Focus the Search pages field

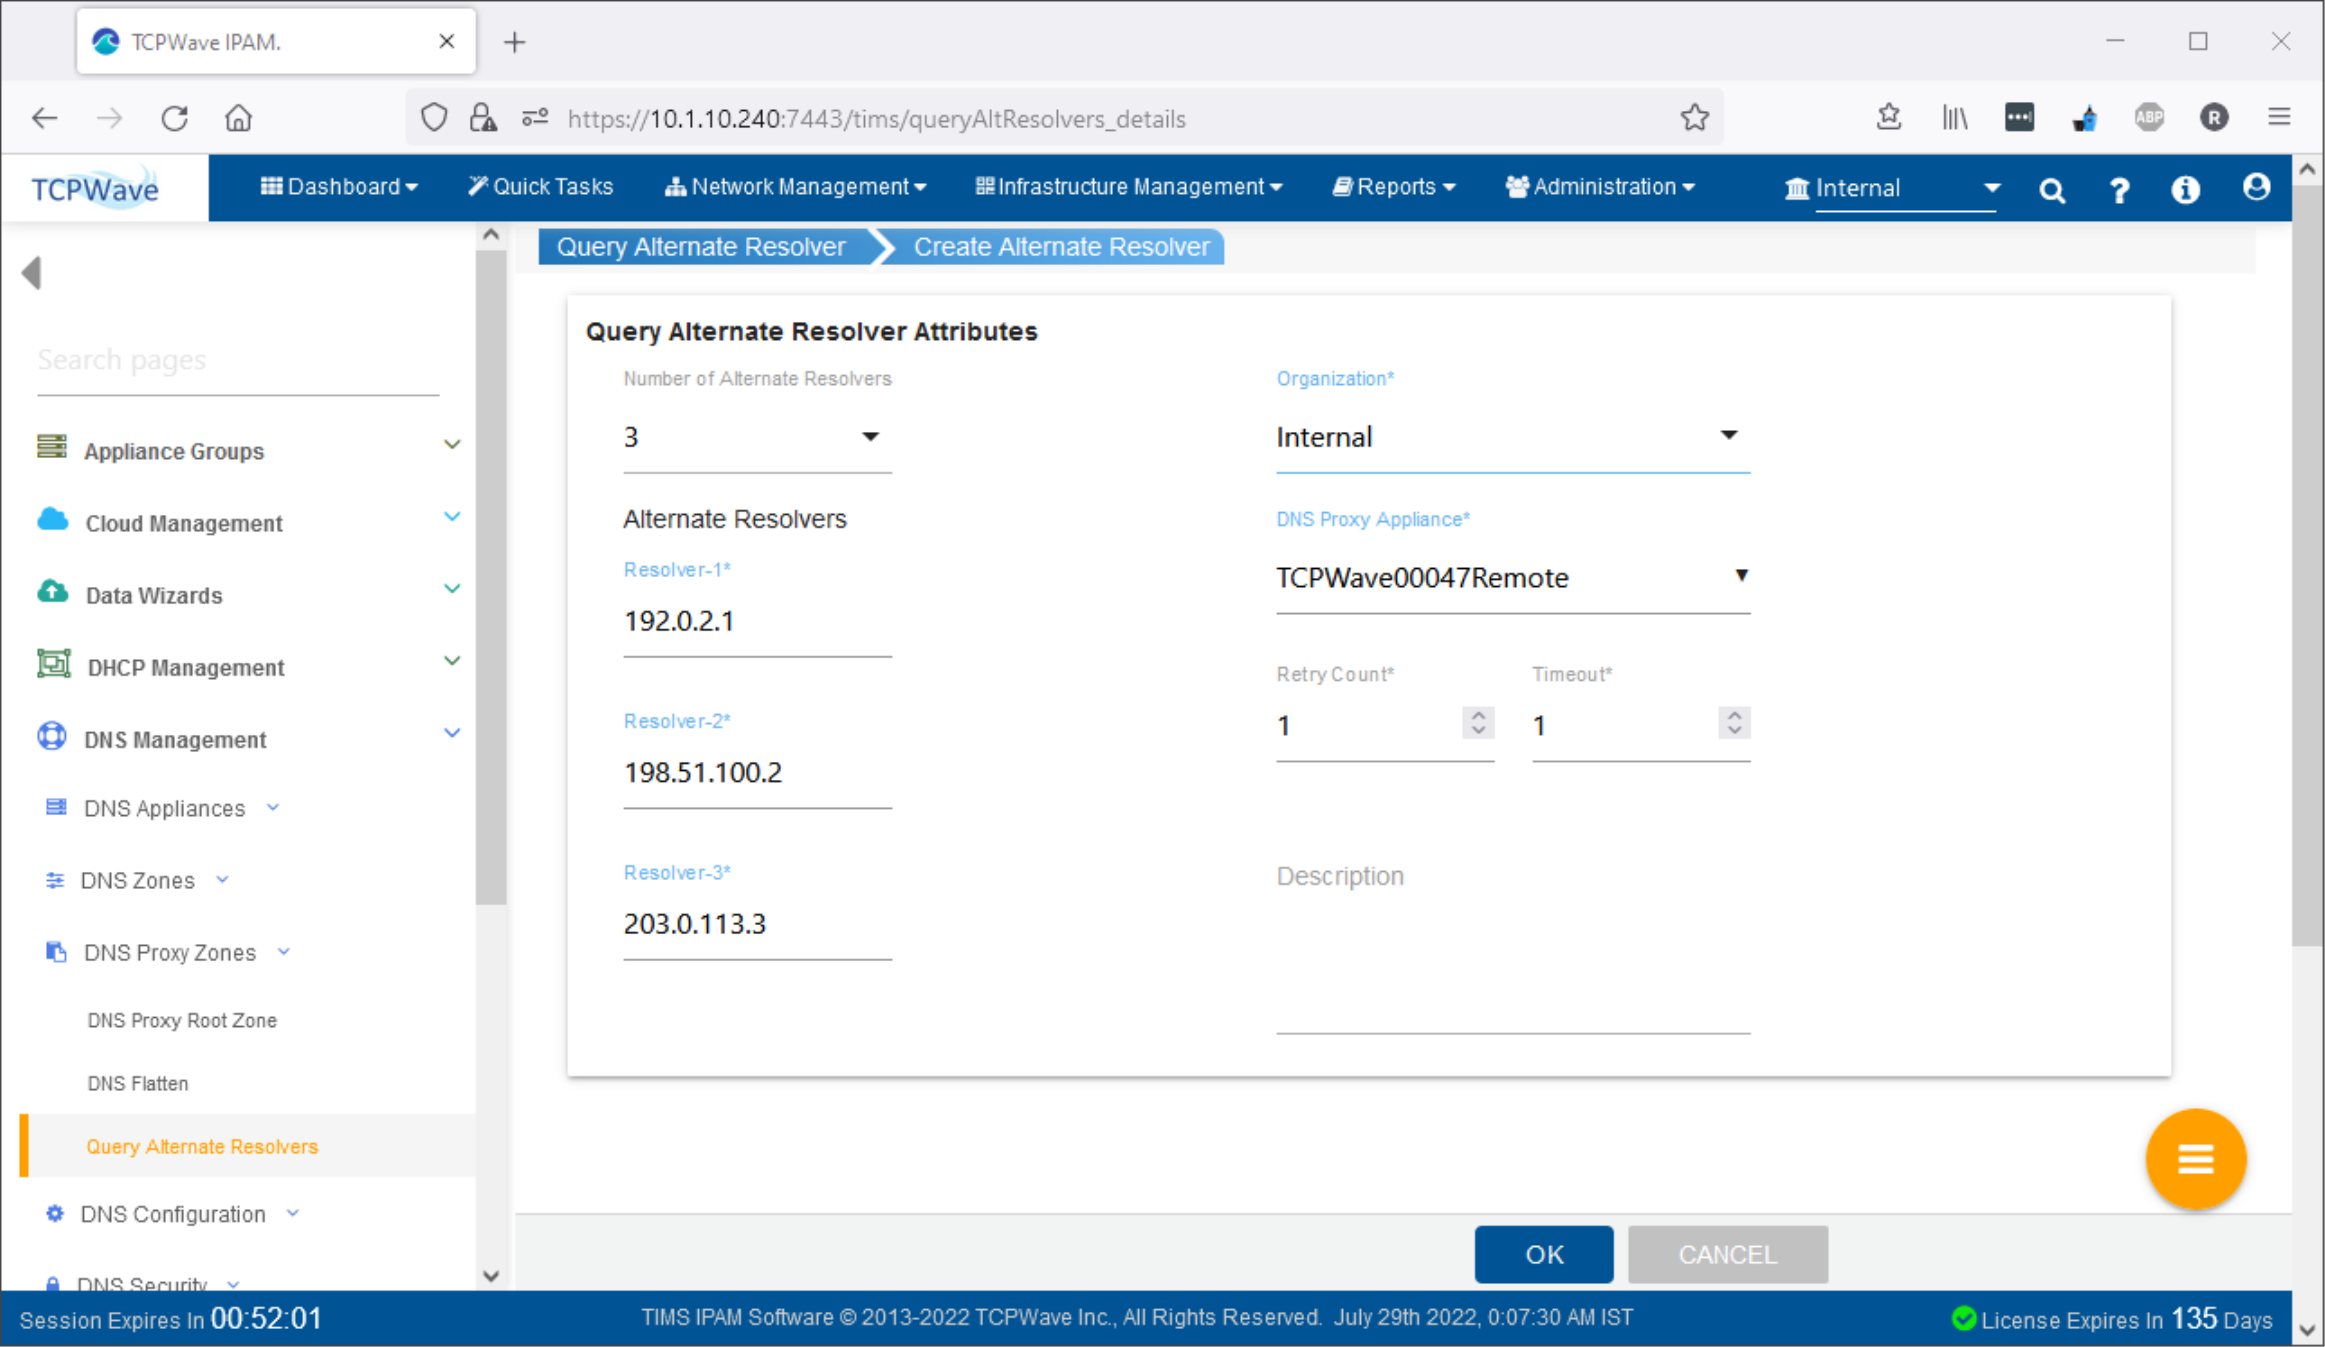click(238, 360)
